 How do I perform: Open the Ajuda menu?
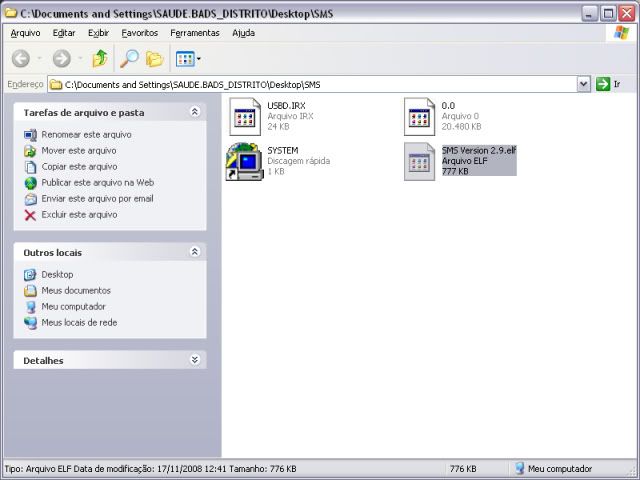click(243, 33)
